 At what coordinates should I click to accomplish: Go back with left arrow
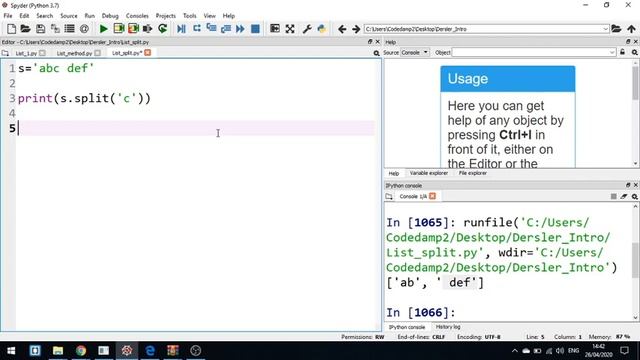pyautogui.click(x=342, y=29)
